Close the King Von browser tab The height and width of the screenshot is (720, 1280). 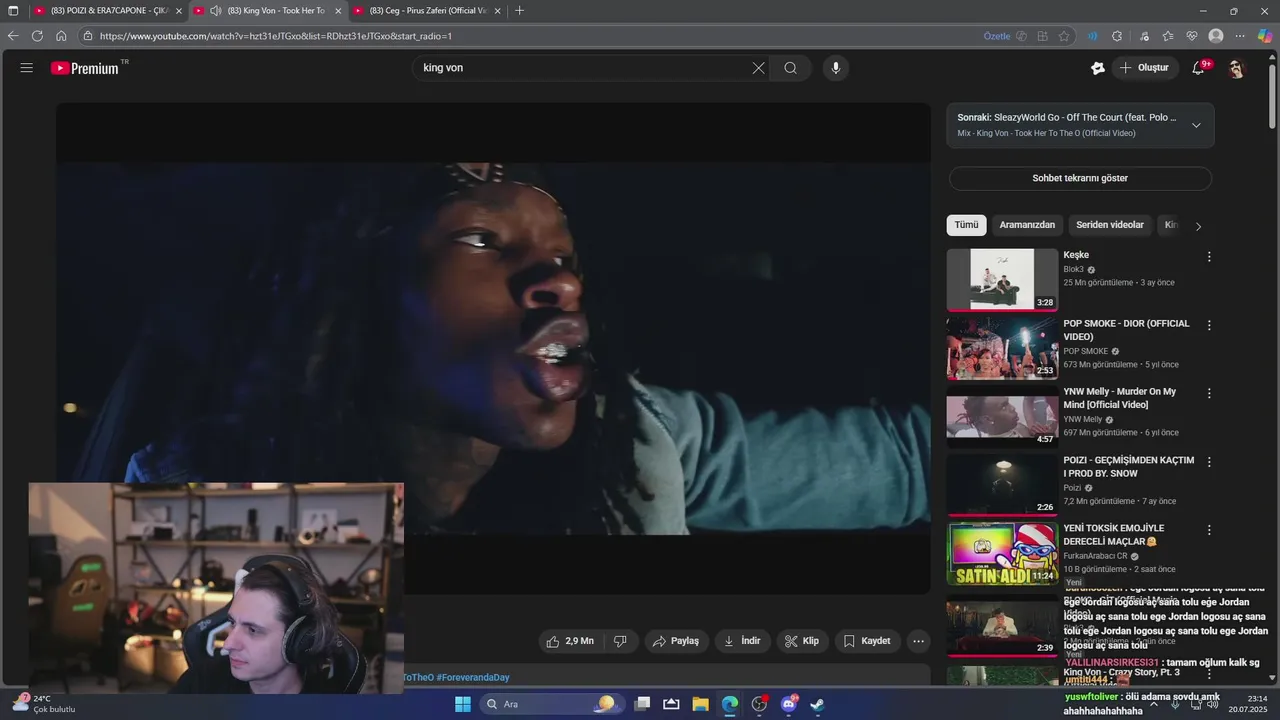point(338,11)
